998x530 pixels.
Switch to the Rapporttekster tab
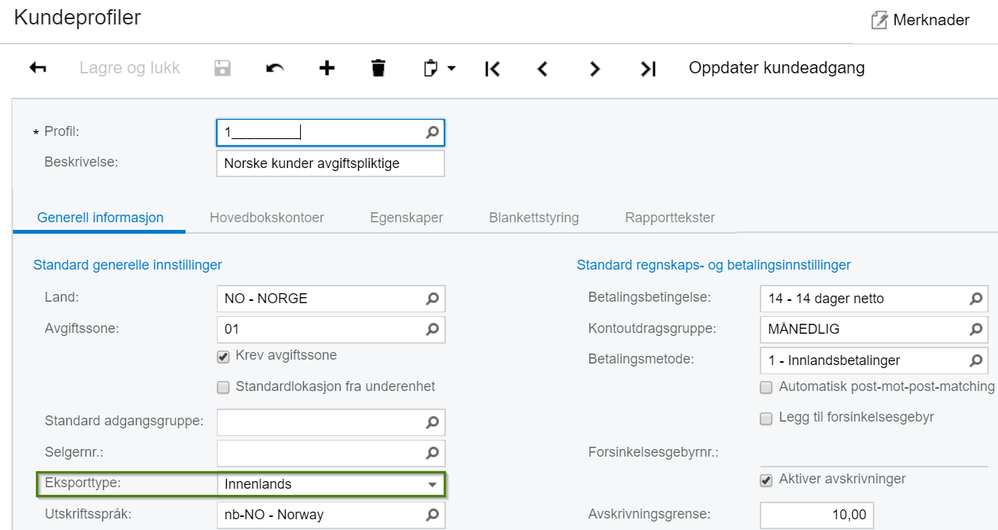[669, 217]
